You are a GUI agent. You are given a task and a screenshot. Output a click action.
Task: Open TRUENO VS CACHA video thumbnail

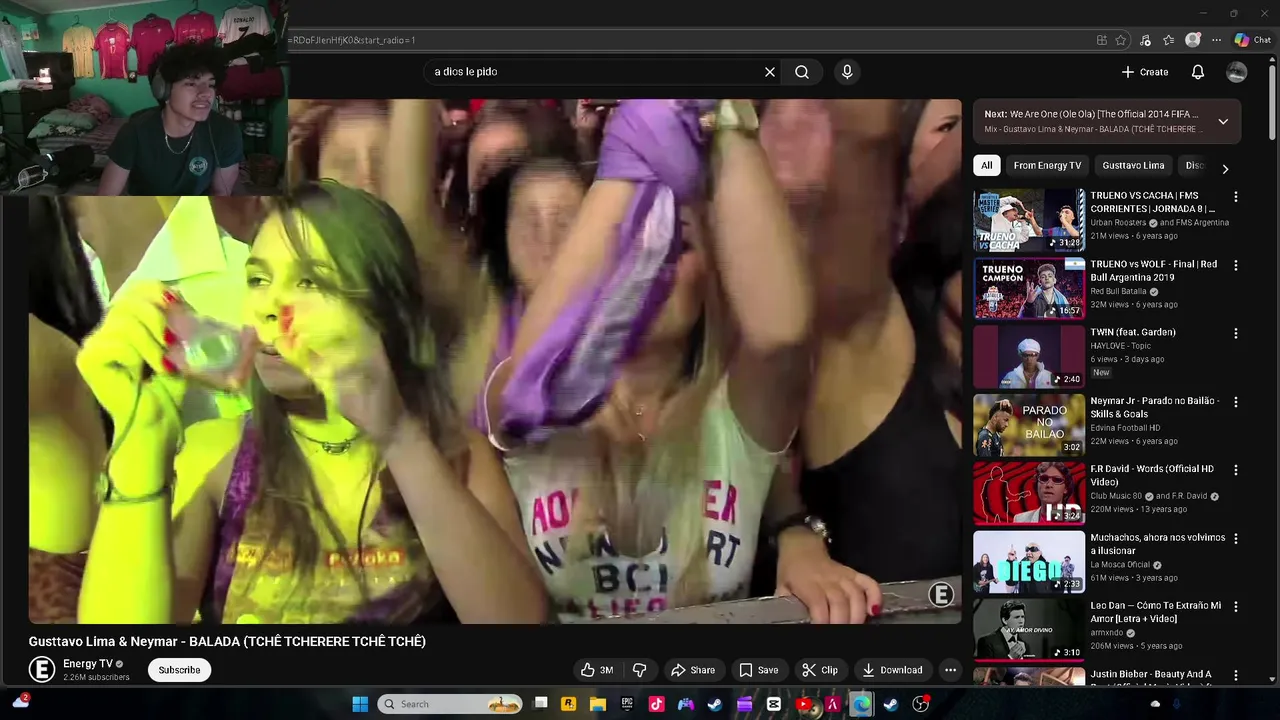click(x=1029, y=219)
